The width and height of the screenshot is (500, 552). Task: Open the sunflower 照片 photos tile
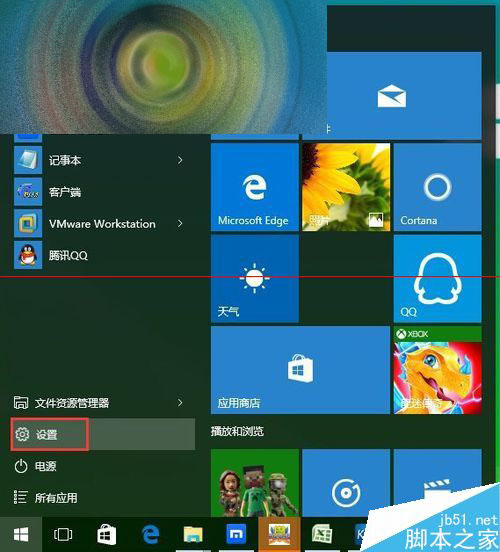346,187
